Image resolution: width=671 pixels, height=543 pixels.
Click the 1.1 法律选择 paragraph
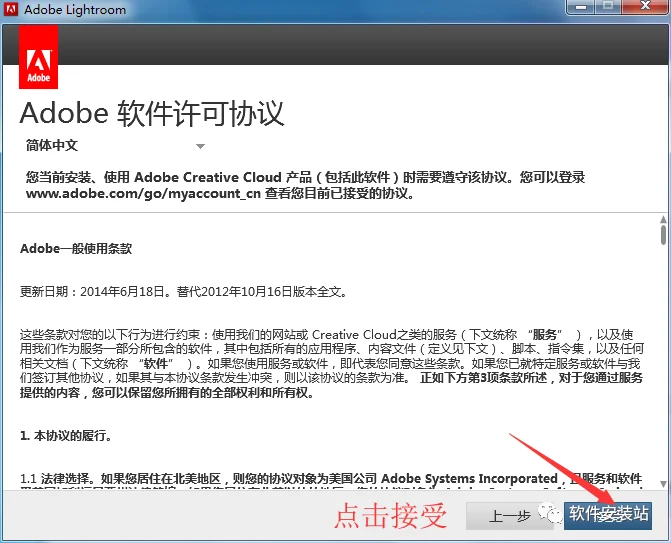(331, 481)
